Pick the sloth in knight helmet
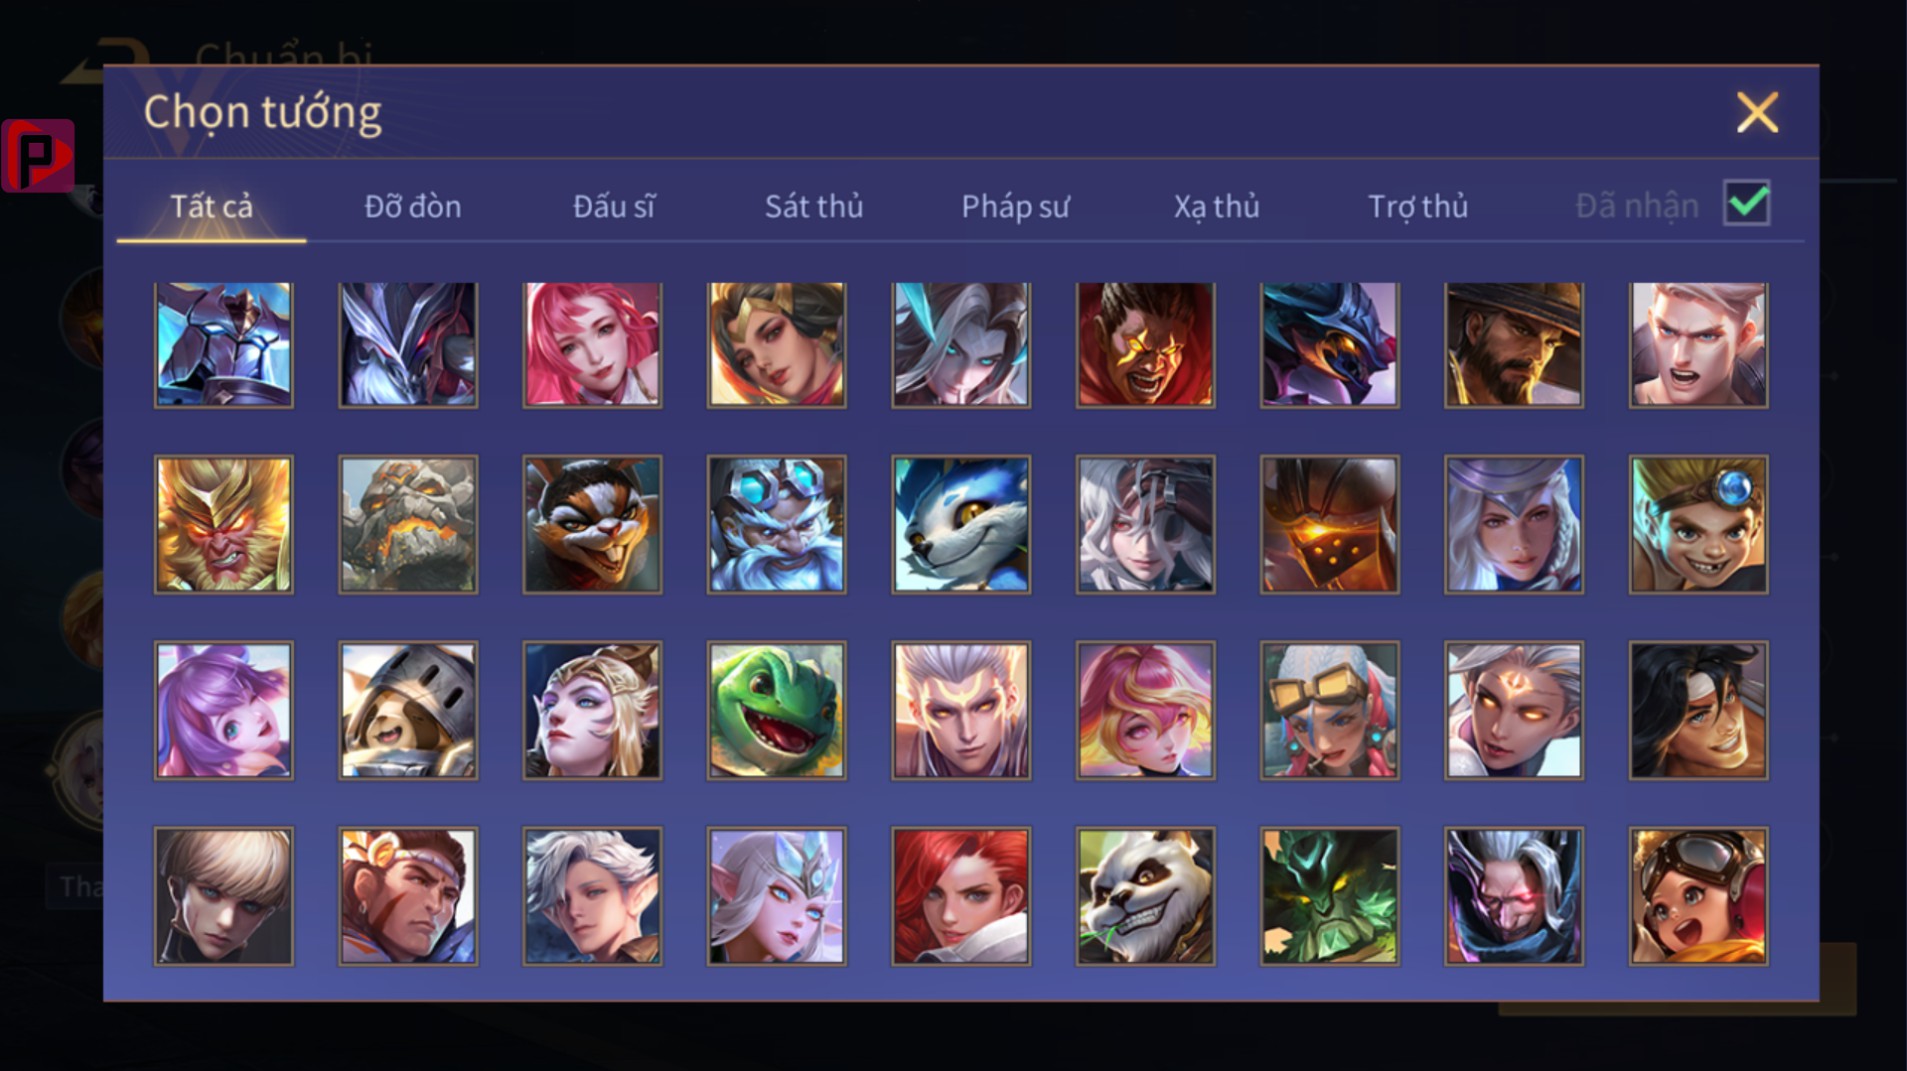Viewport: 1907px width, 1071px height. (x=408, y=710)
